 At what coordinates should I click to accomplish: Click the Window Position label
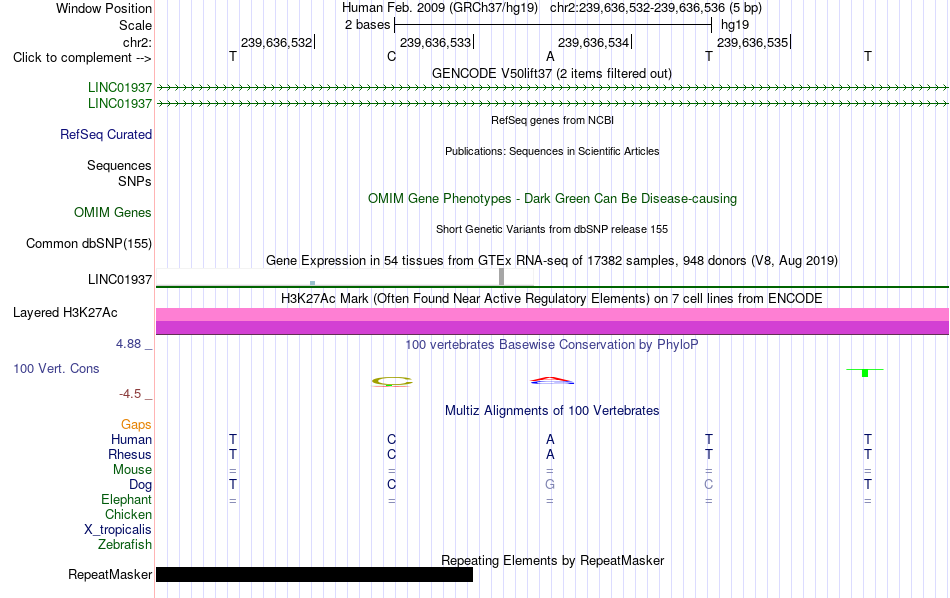(104, 8)
